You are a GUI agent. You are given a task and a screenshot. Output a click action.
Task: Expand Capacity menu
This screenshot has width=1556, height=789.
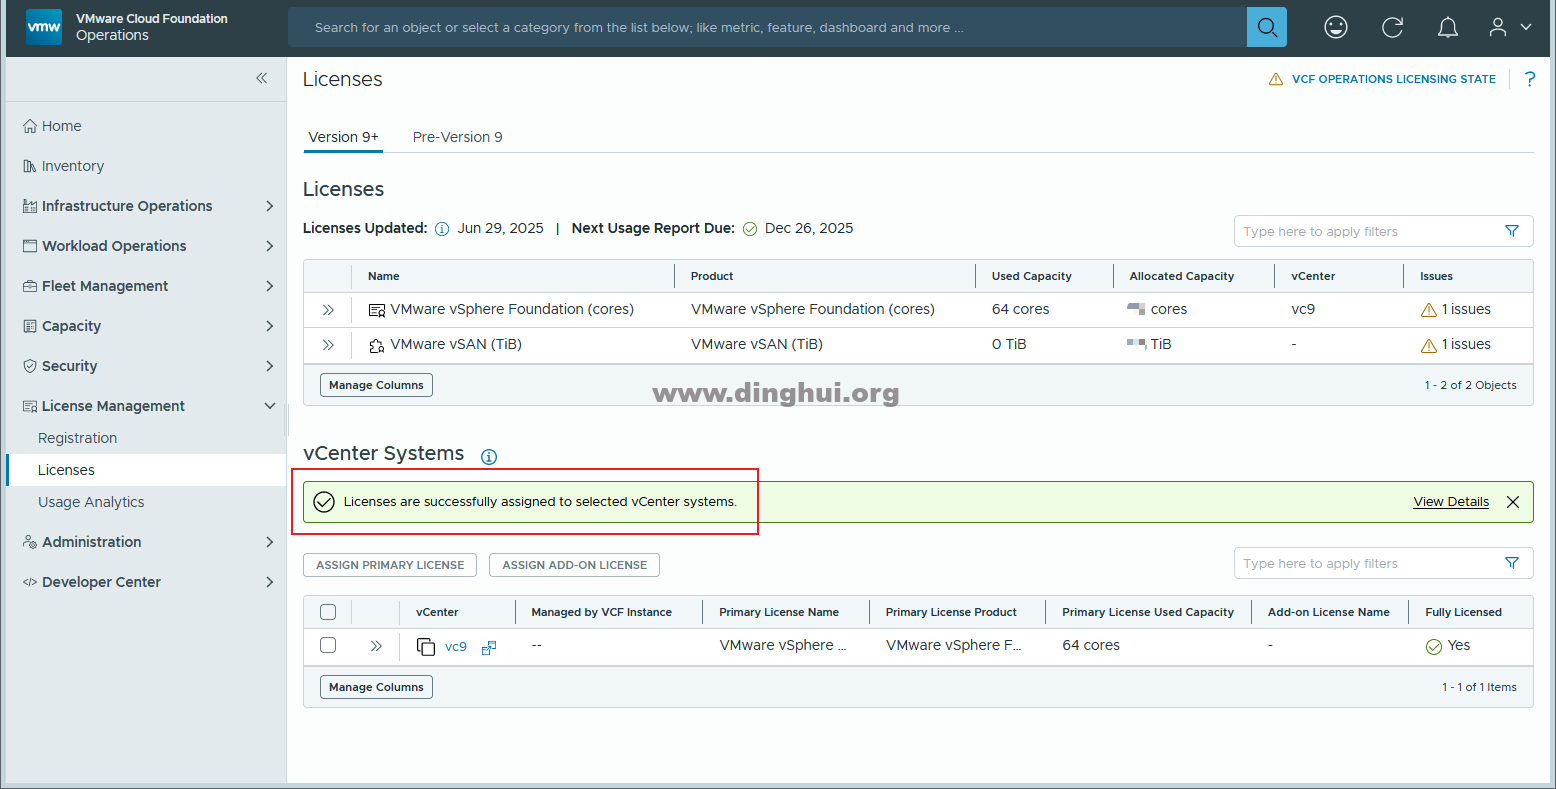pyautogui.click(x=269, y=326)
